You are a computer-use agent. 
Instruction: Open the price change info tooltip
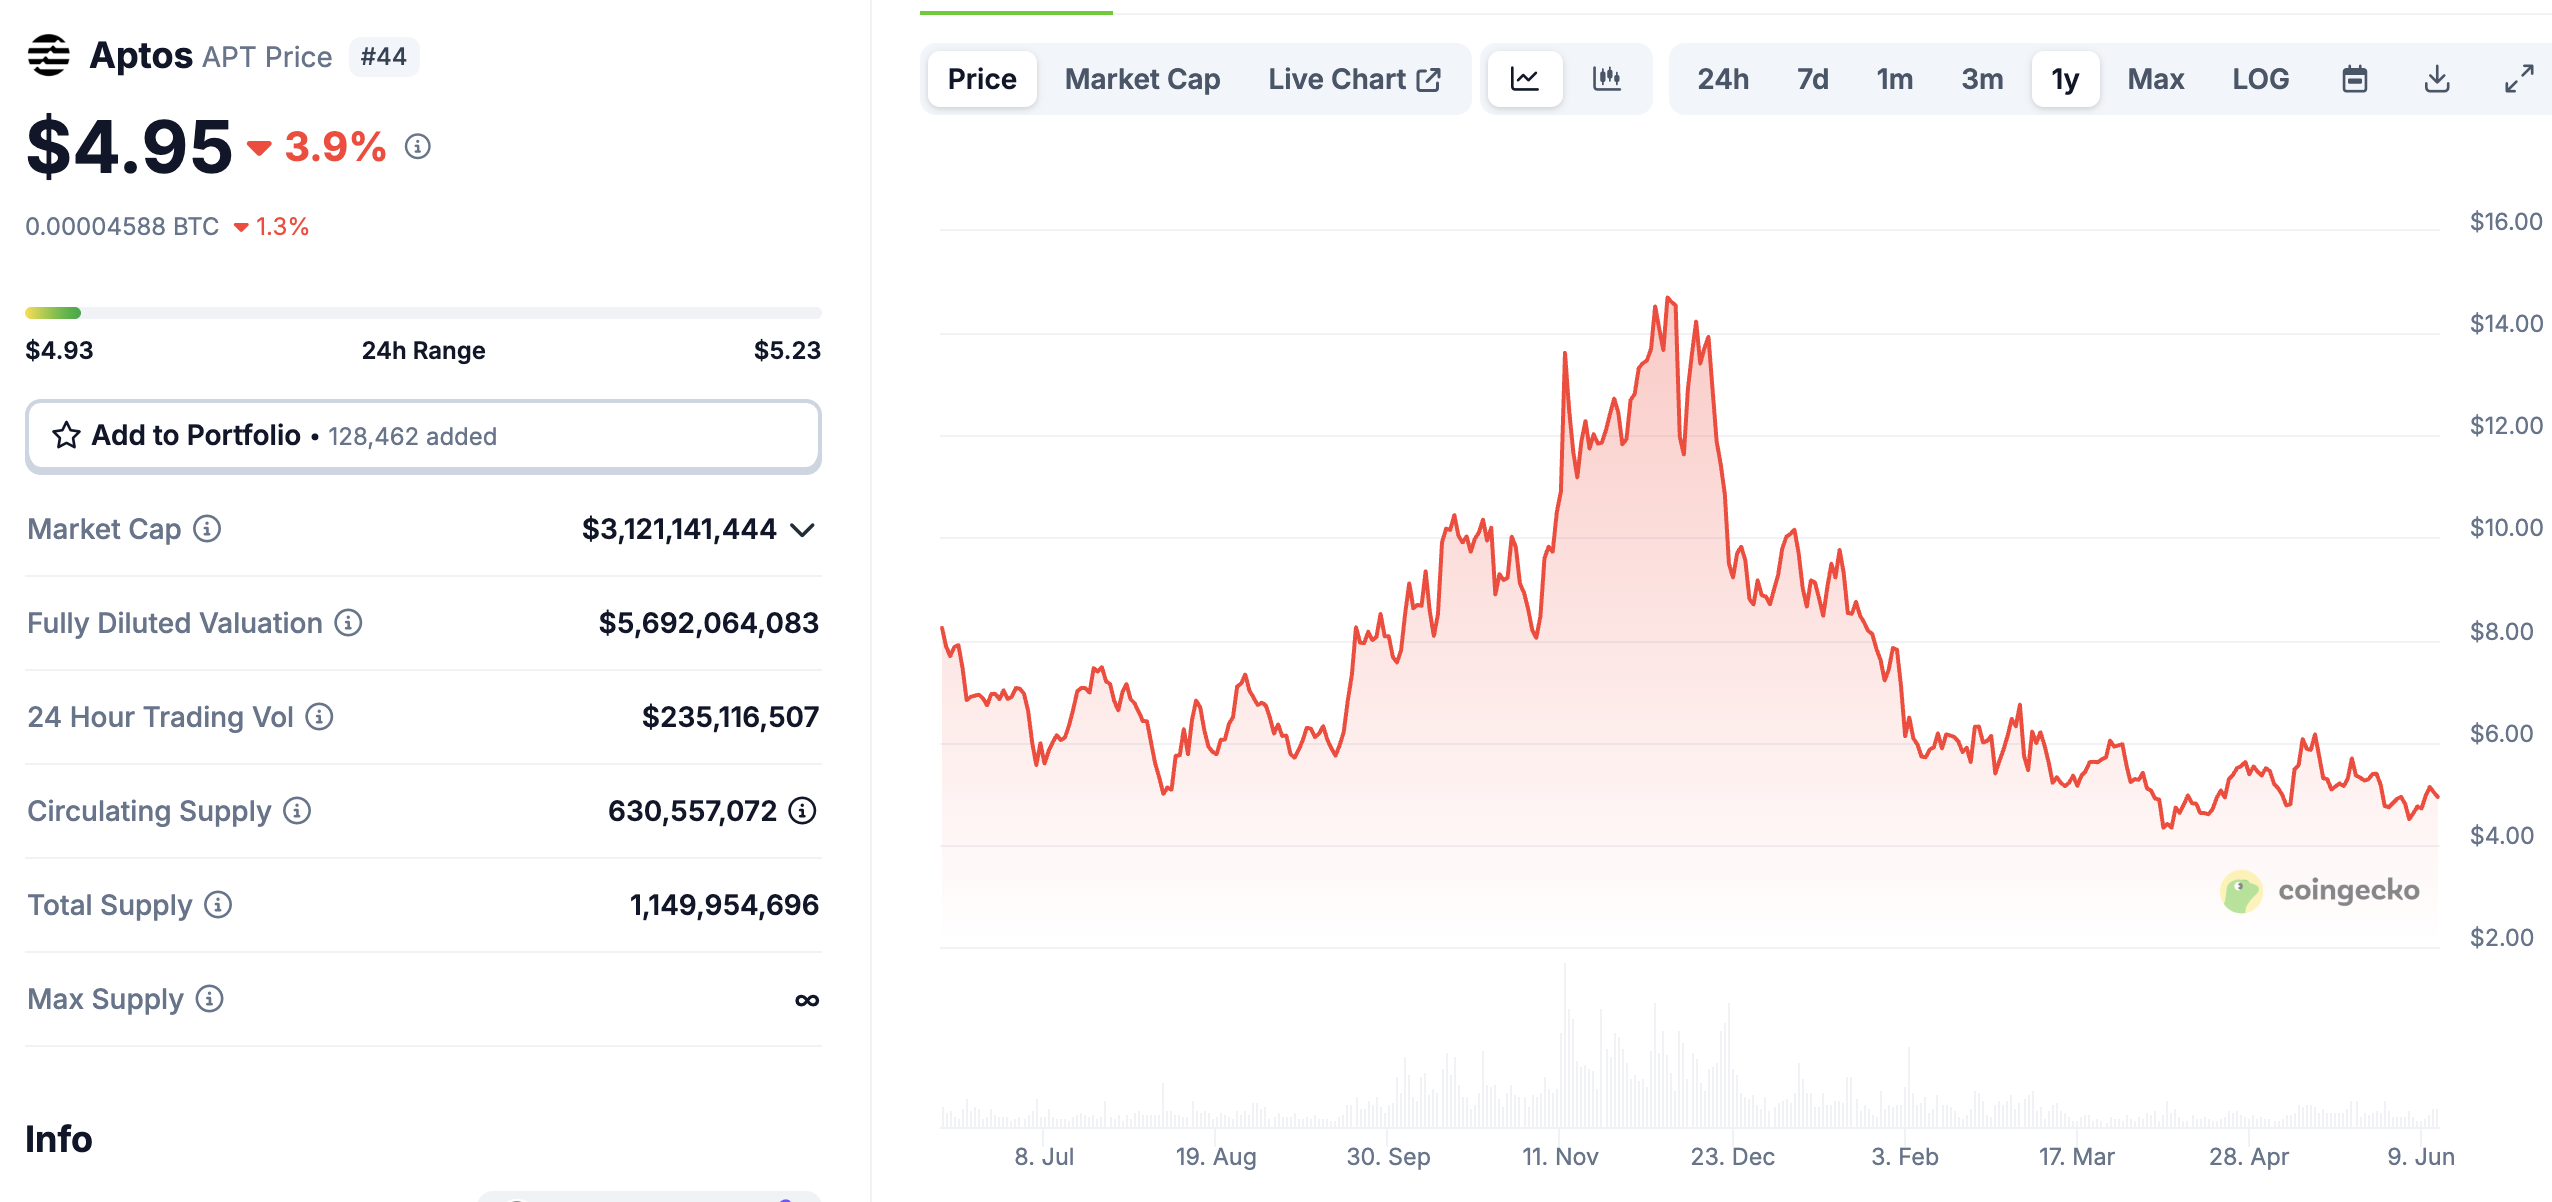pyautogui.click(x=417, y=147)
